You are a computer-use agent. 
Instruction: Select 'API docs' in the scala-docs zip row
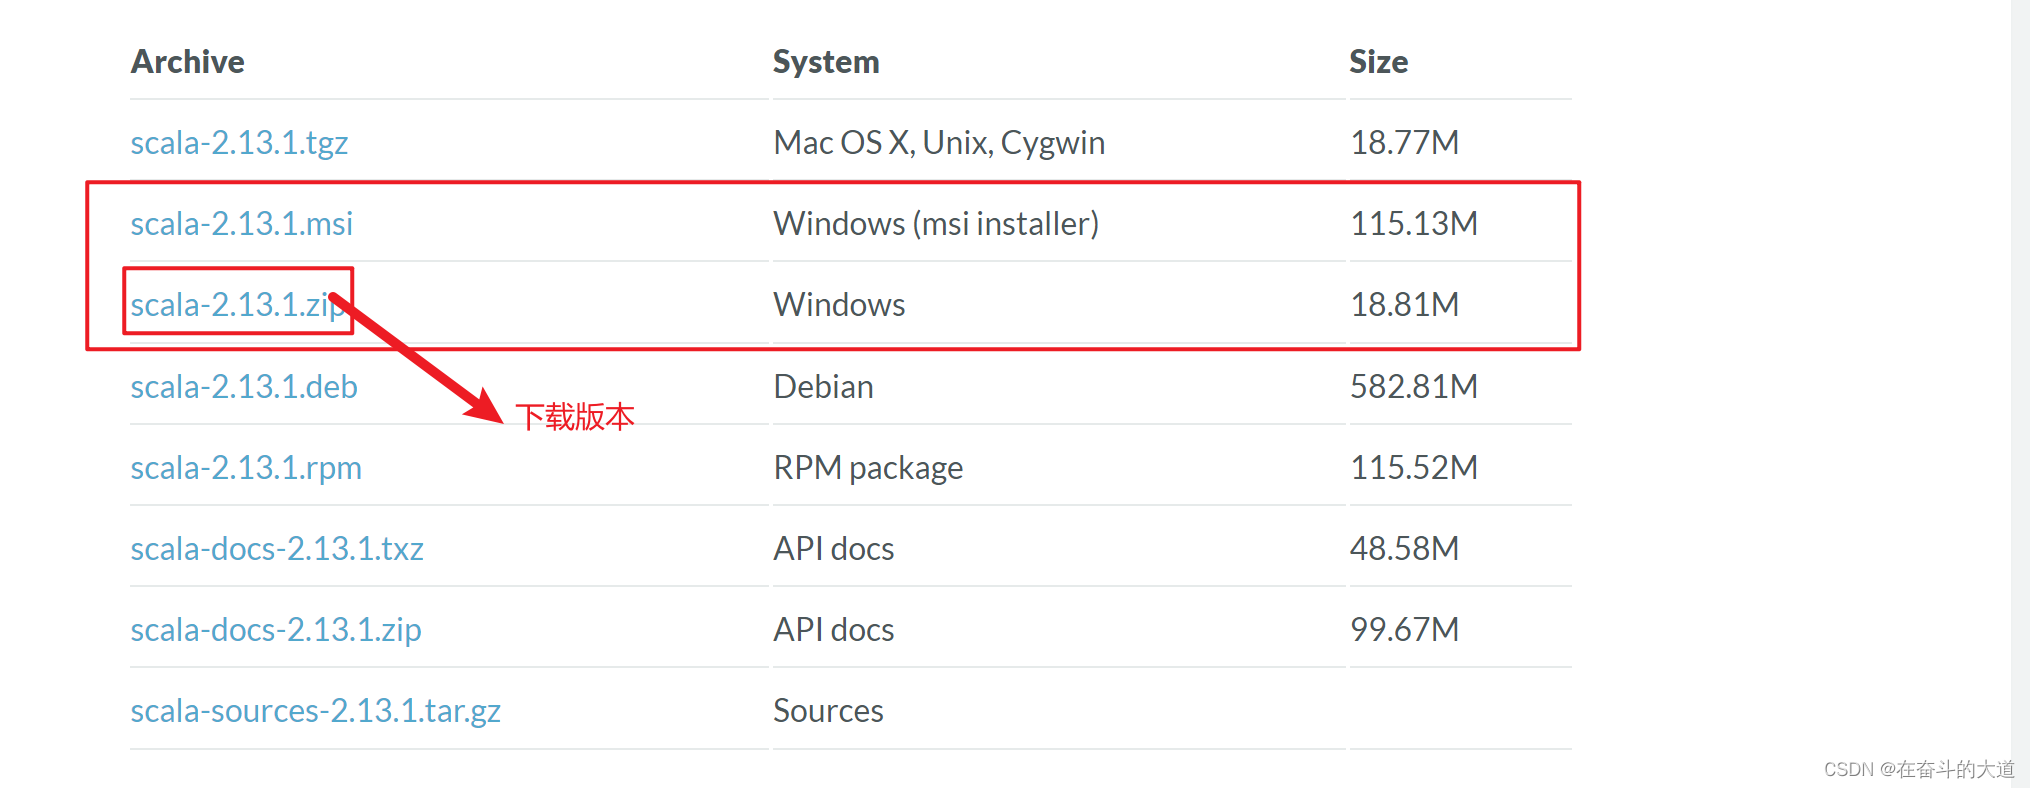(x=834, y=630)
